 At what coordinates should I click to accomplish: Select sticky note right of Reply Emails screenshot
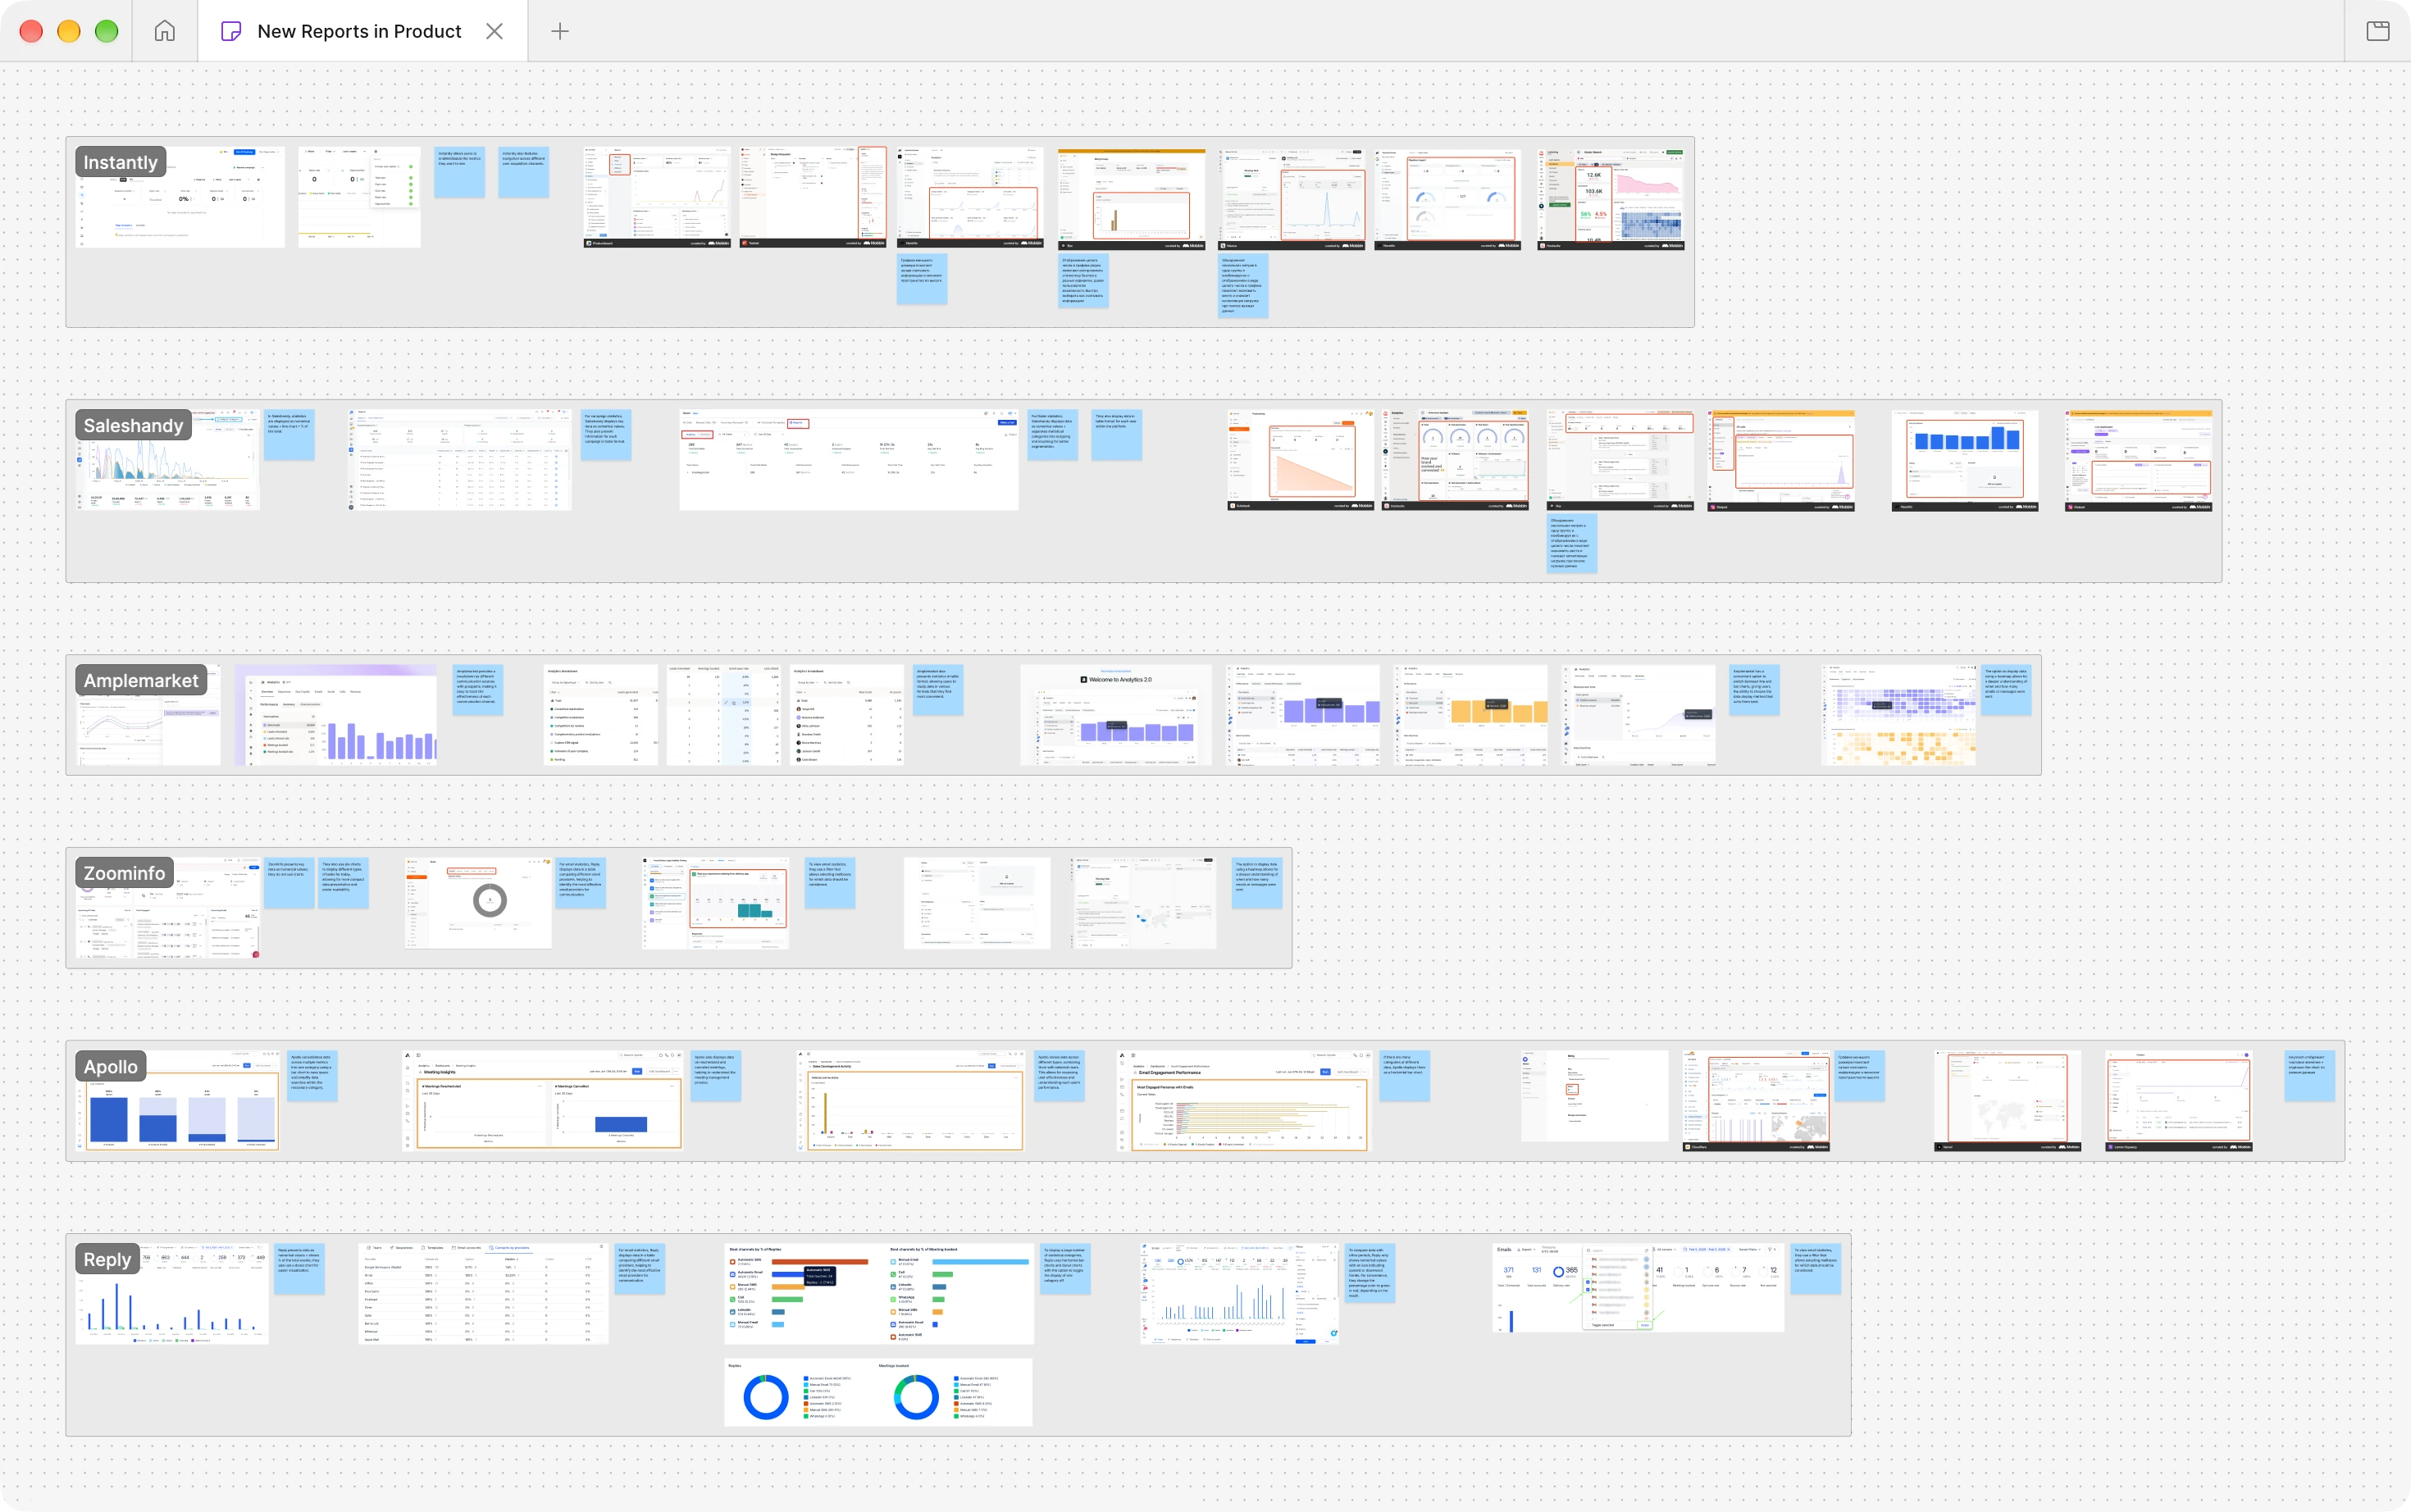pyautogui.click(x=1816, y=1269)
